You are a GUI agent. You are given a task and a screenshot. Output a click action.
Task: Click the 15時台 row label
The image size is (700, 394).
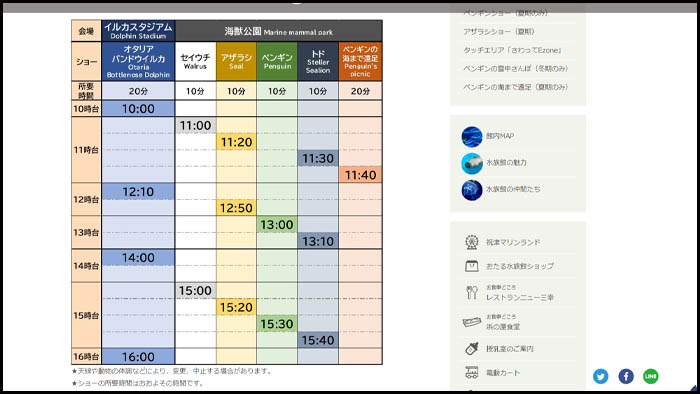tap(86, 315)
